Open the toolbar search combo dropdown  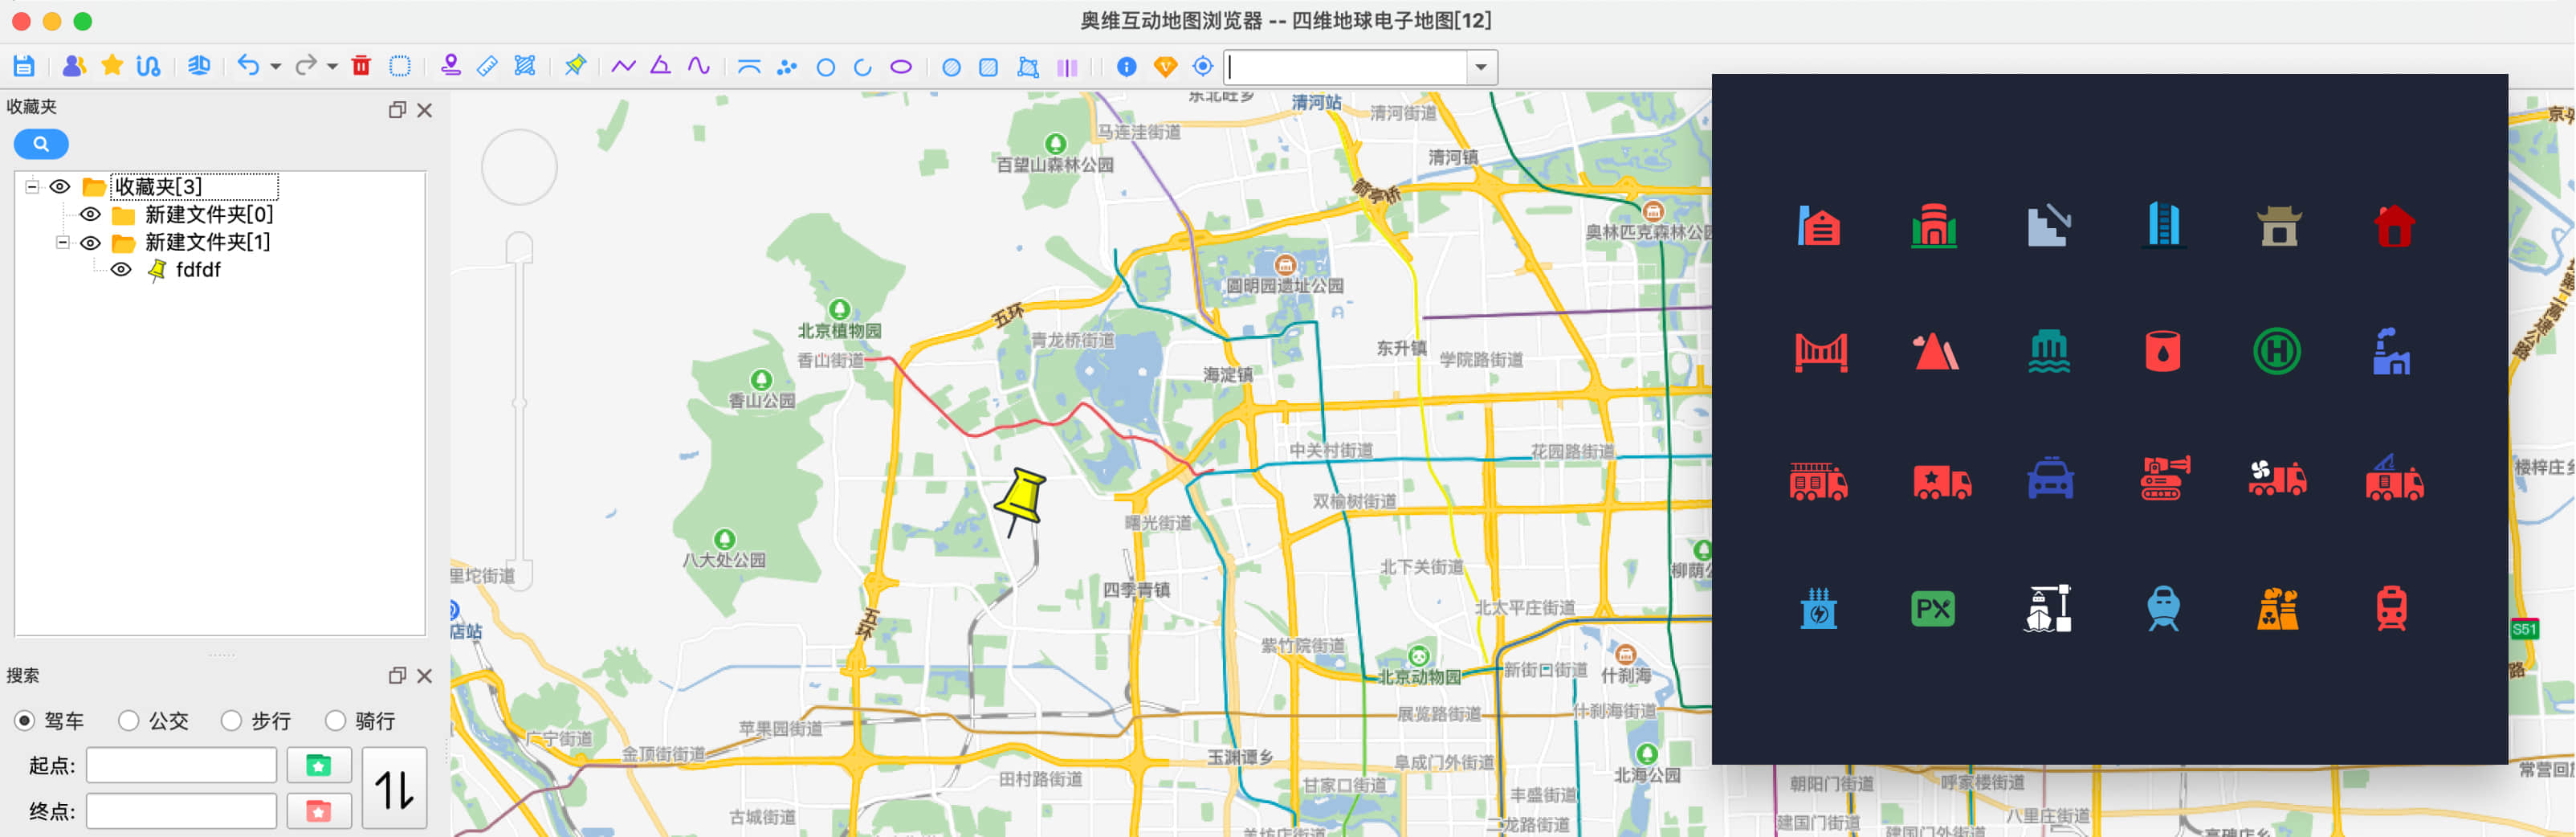click(x=1480, y=67)
